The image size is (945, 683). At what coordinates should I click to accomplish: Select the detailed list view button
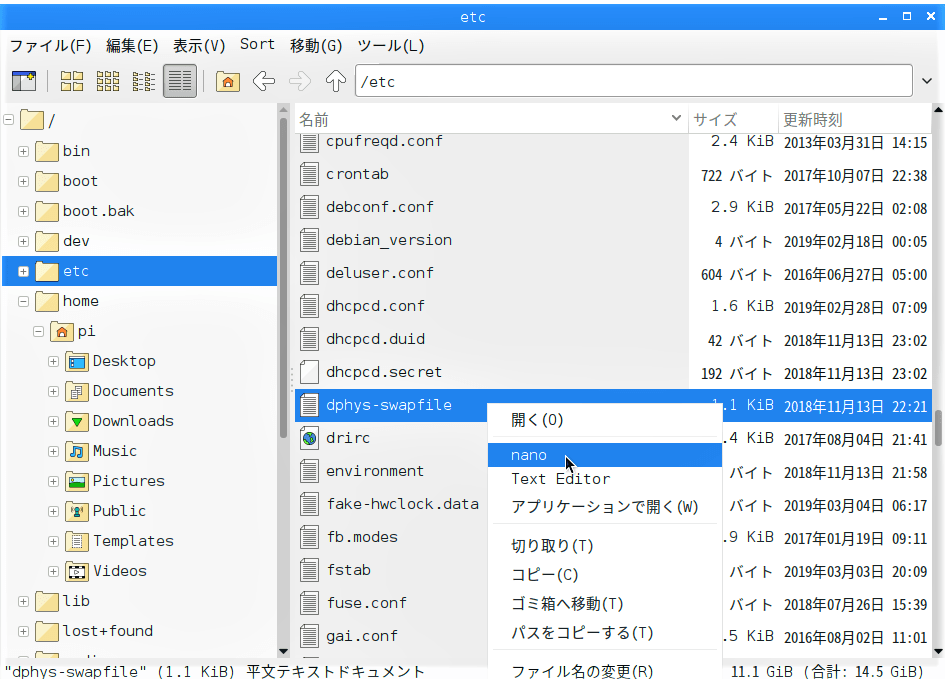[x=180, y=81]
